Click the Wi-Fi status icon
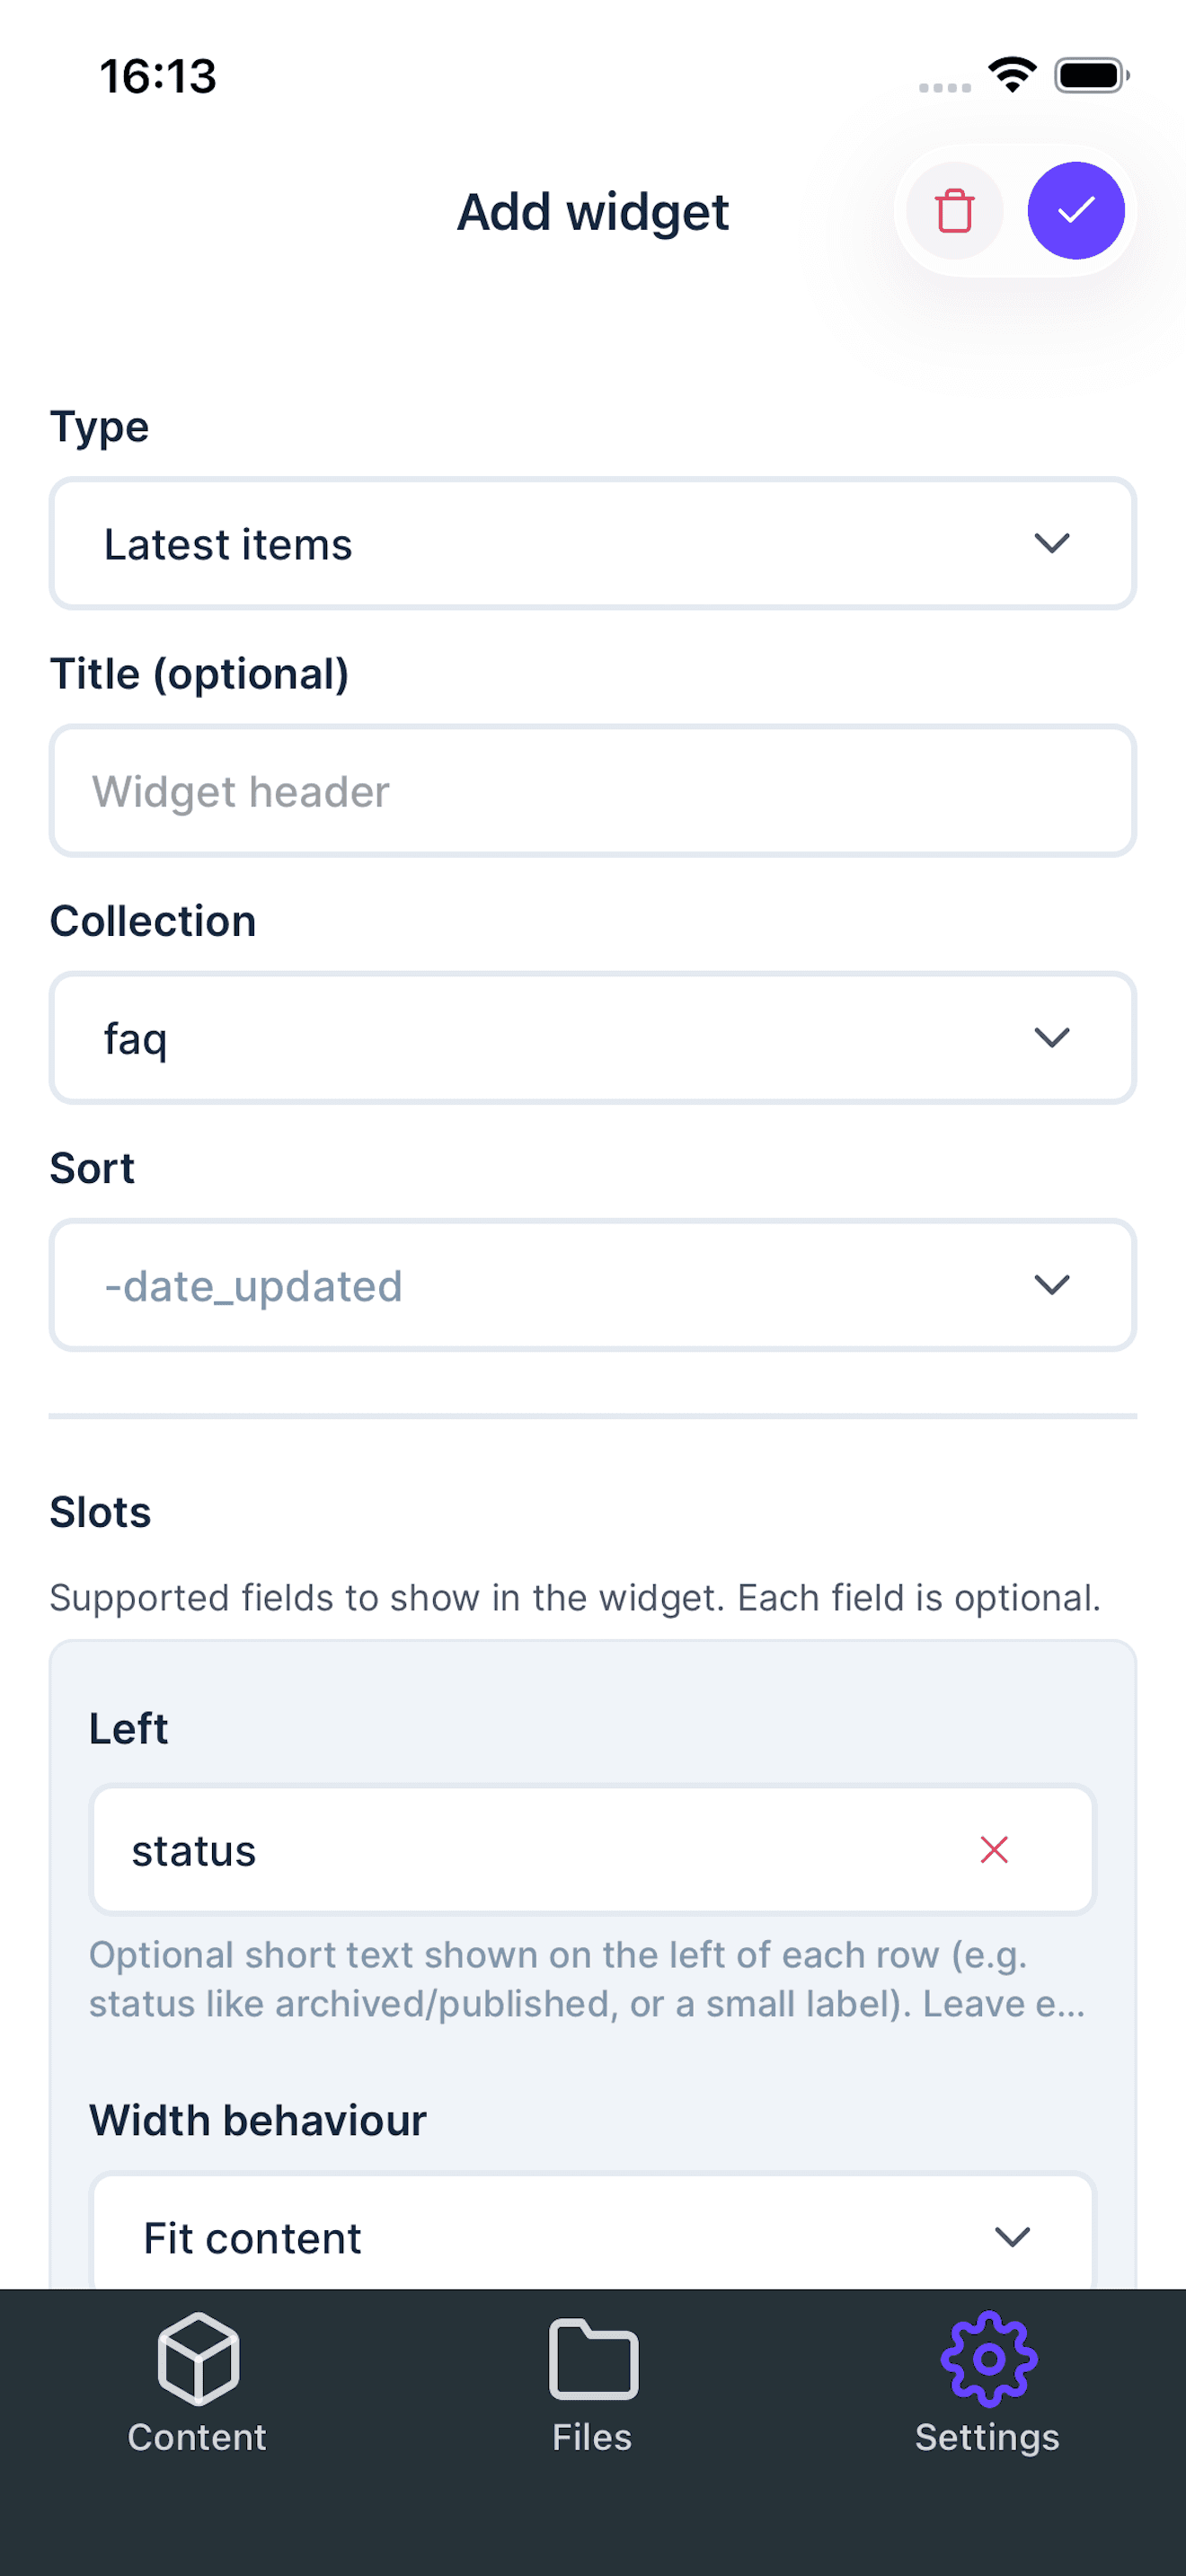 (x=1011, y=74)
